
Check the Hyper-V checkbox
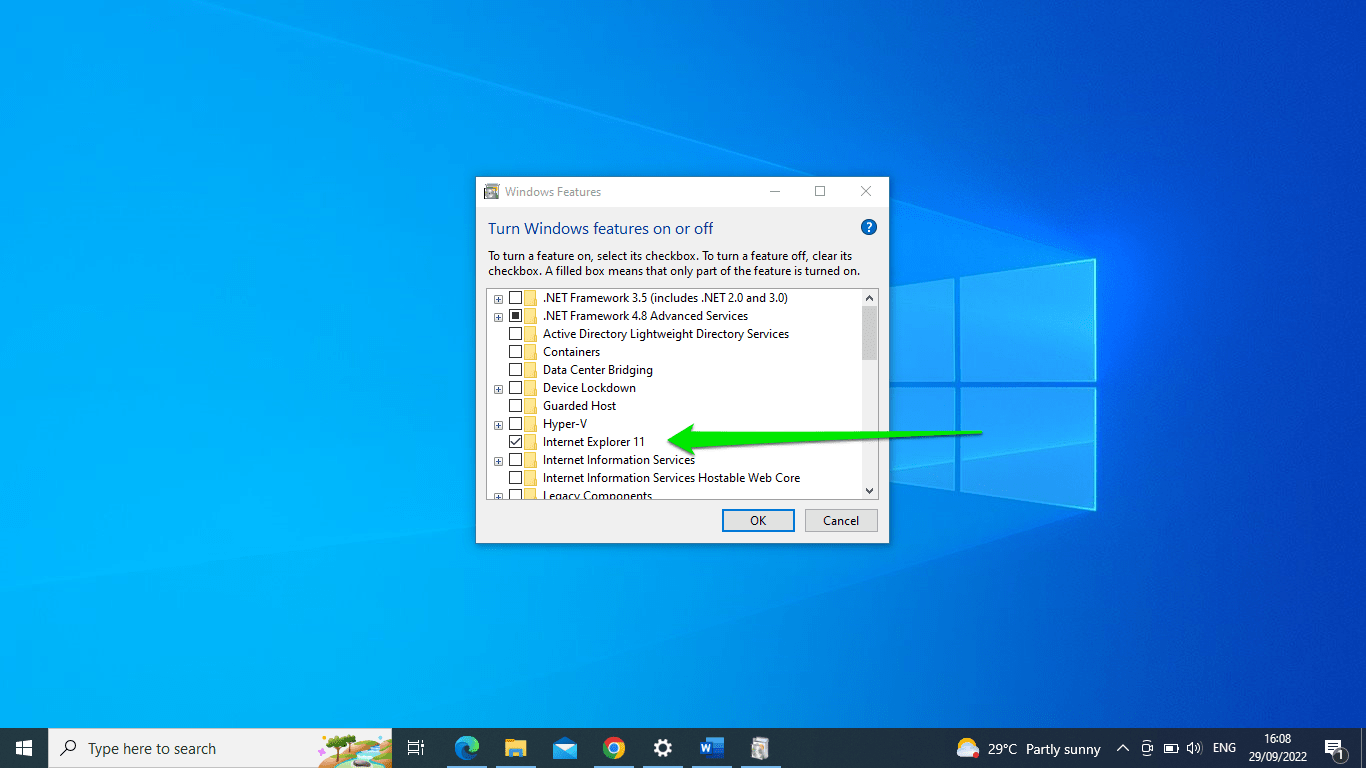(x=515, y=423)
